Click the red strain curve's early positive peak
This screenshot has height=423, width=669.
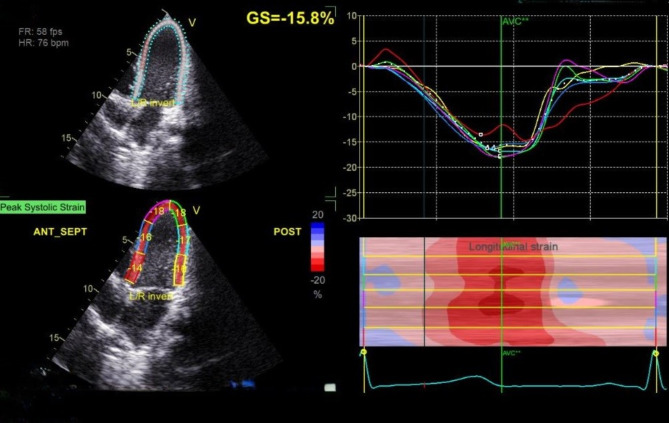pyautogui.click(x=385, y=49)
